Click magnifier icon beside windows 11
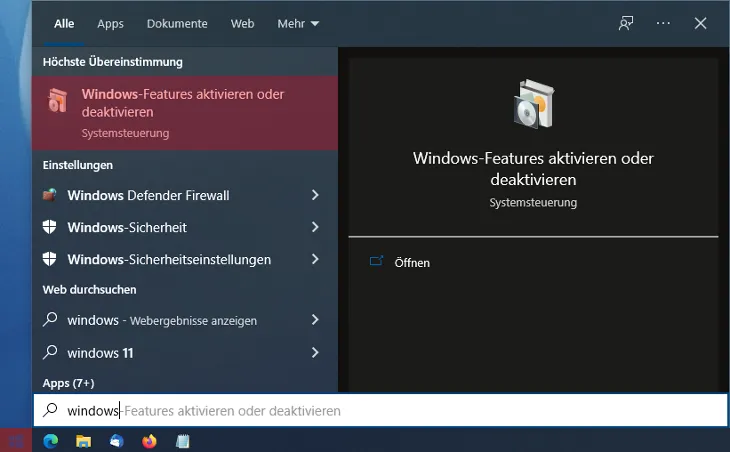730x452 pixels. coord(50,352)
